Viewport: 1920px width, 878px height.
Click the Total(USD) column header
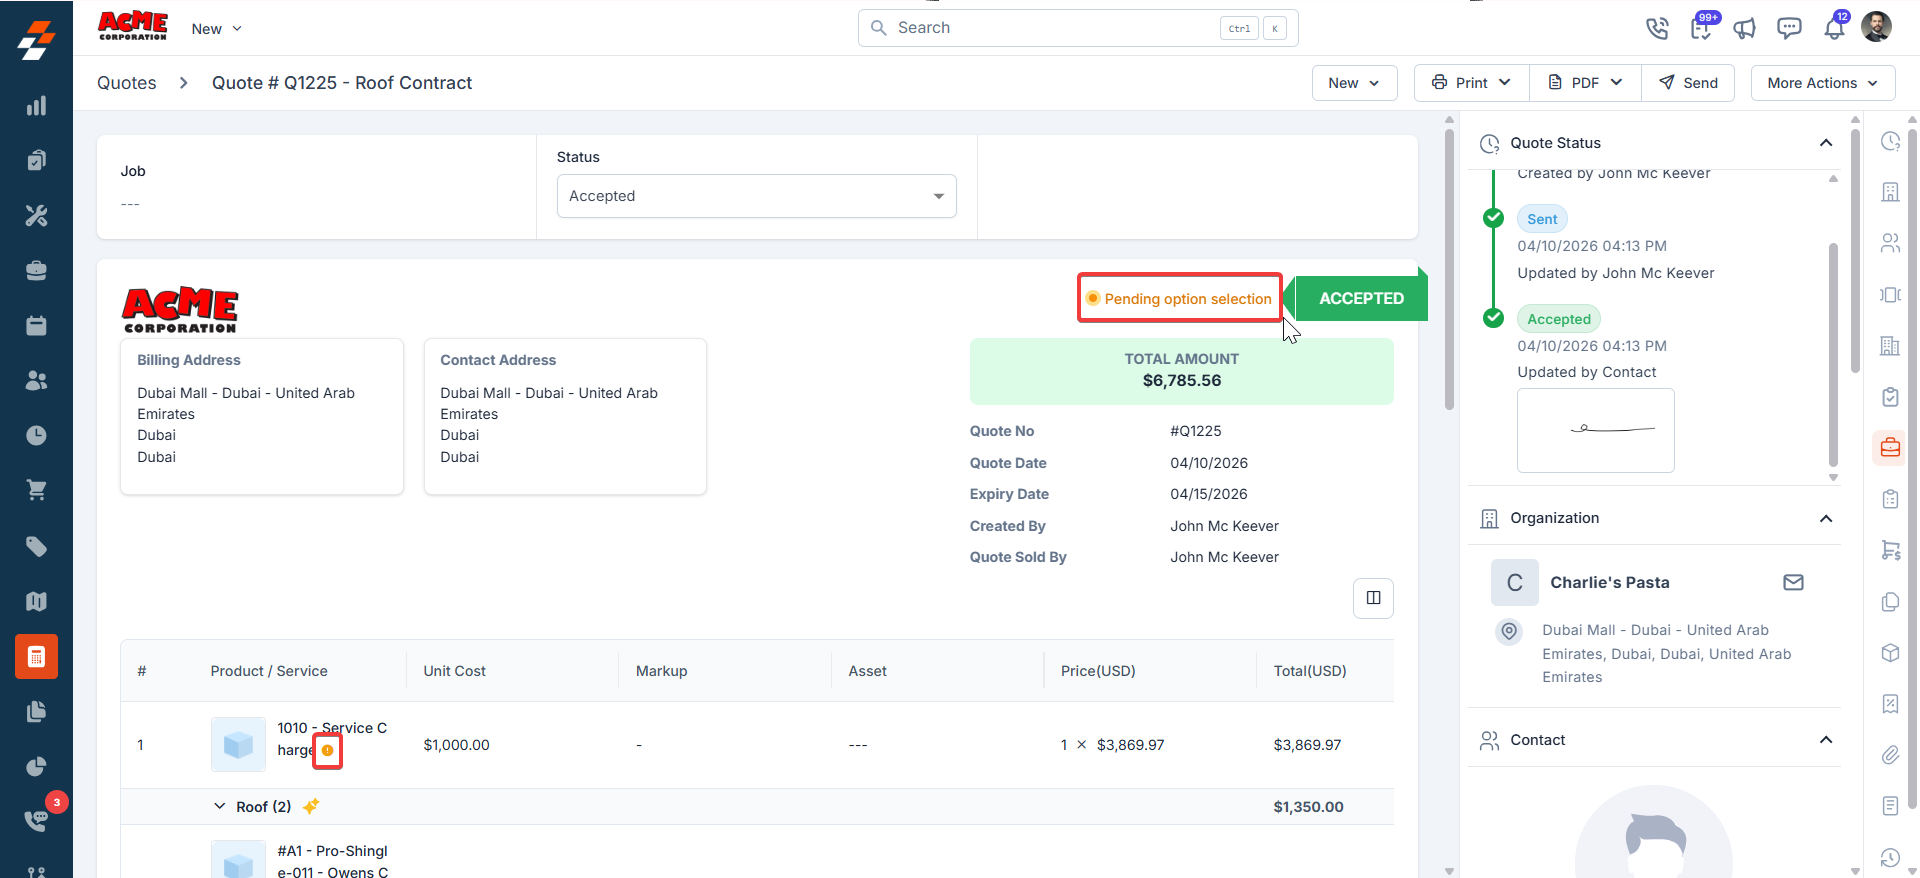click(1310, 671)
